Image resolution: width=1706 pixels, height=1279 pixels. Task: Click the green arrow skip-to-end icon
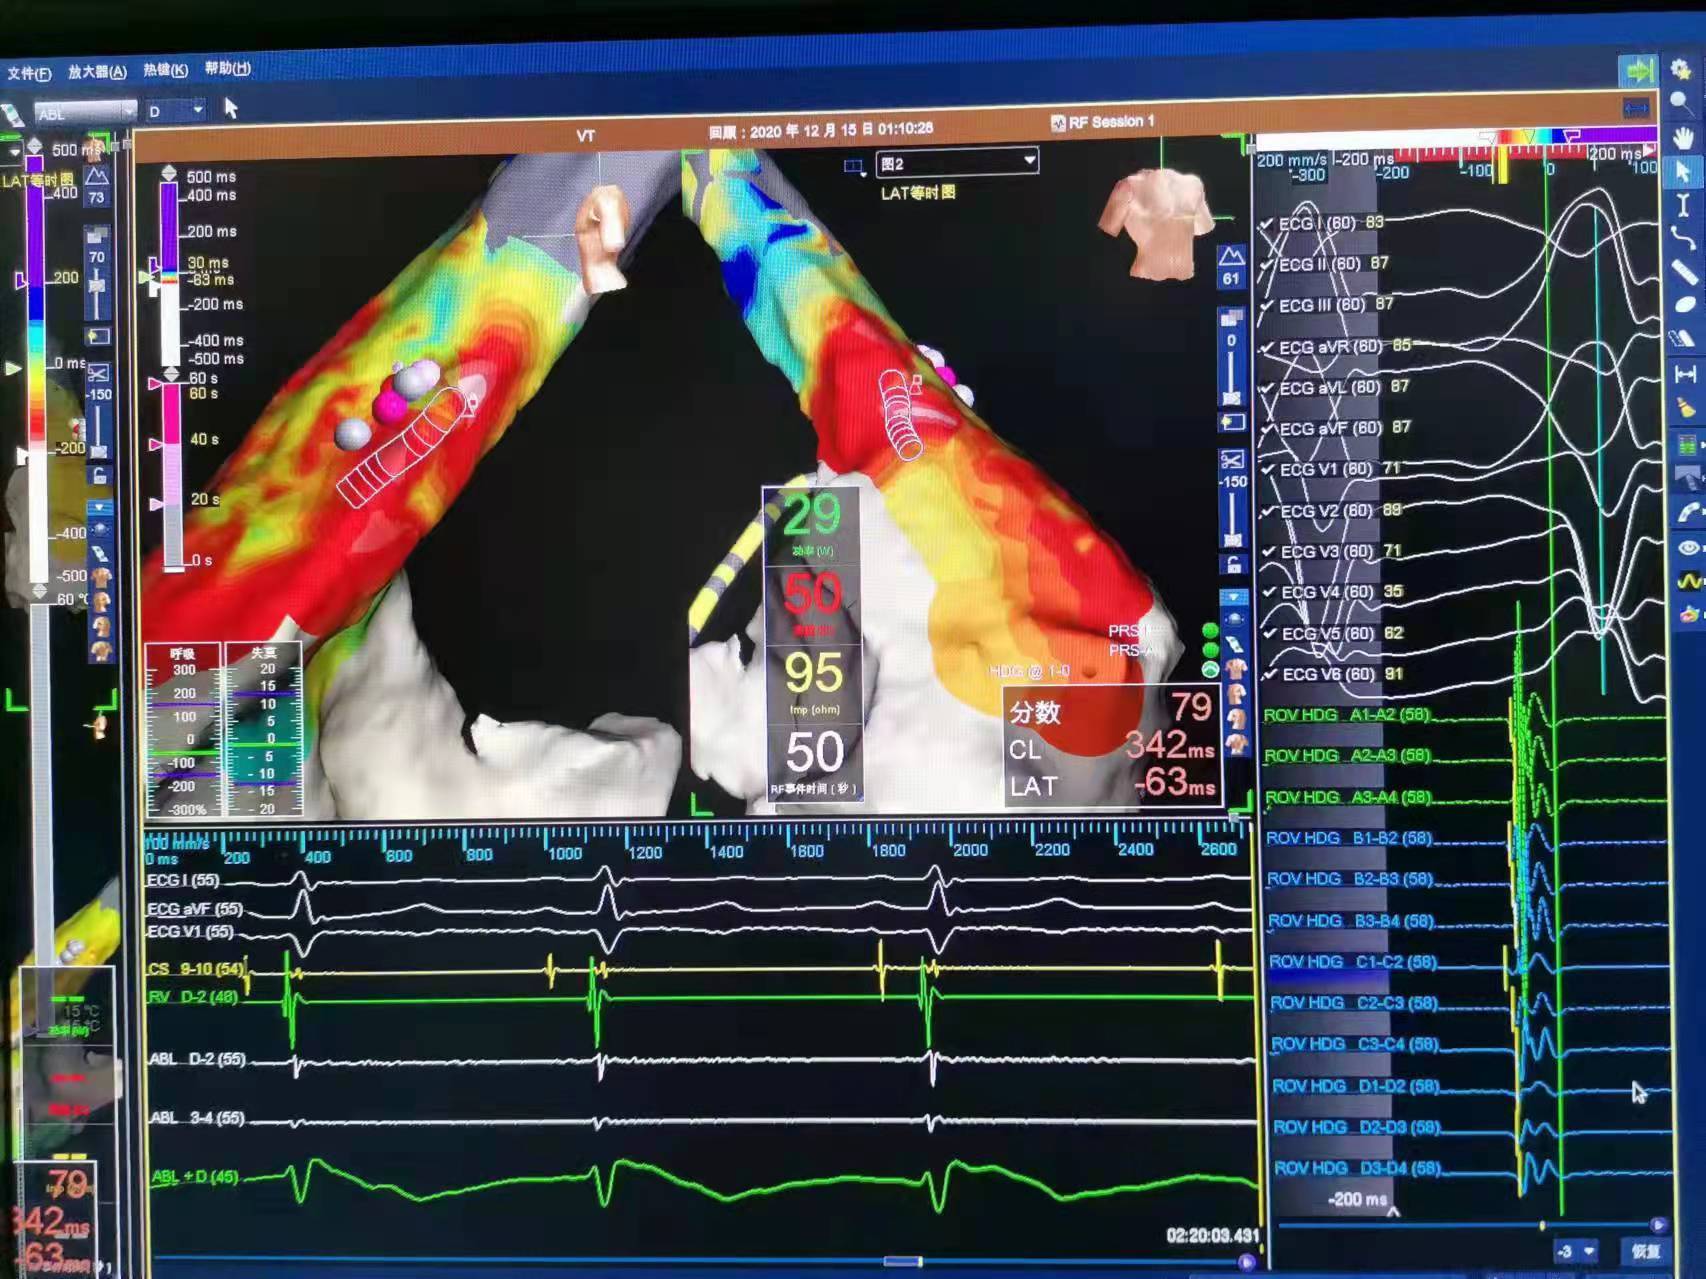tap(1638, 70)
